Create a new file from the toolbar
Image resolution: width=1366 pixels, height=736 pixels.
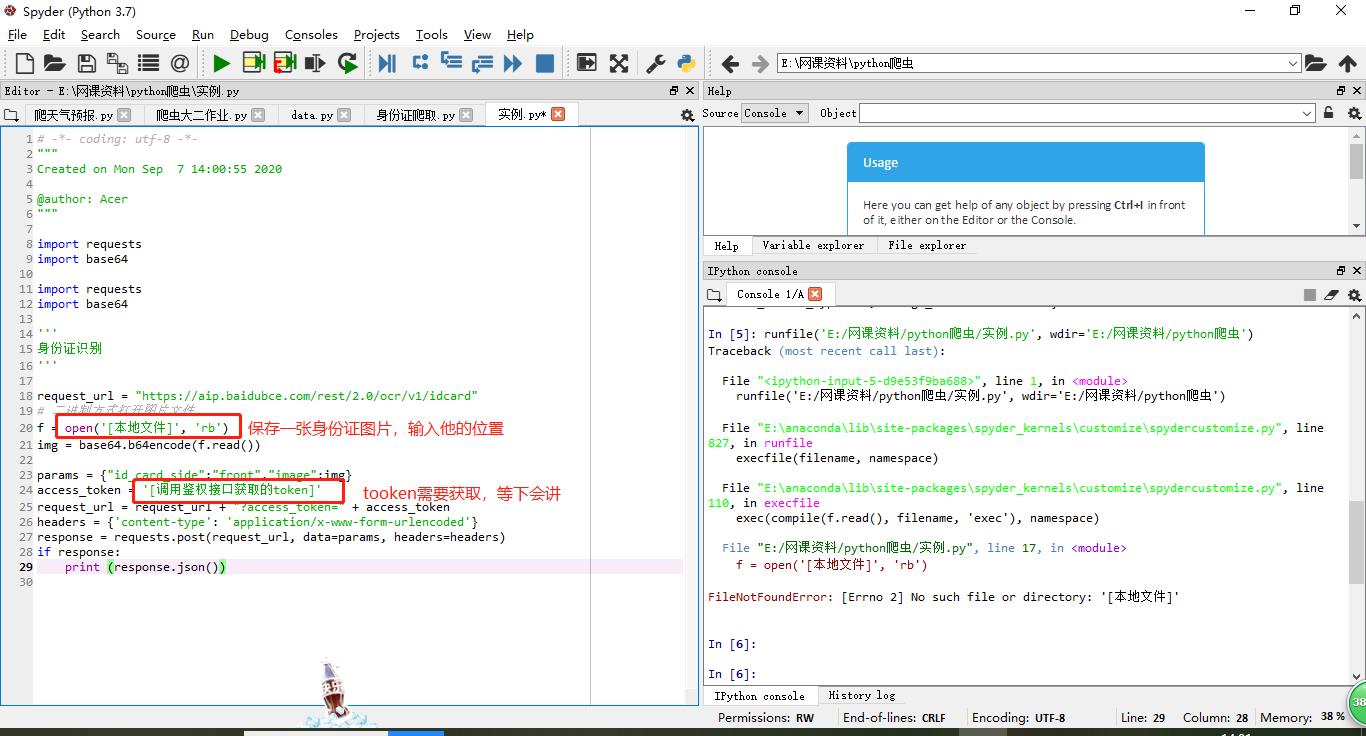click(x=24, y=63)
